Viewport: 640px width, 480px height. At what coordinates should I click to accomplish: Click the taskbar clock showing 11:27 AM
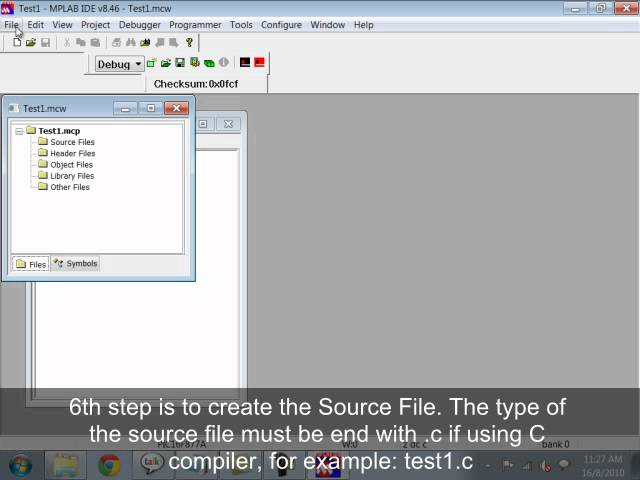pos(603,460)
